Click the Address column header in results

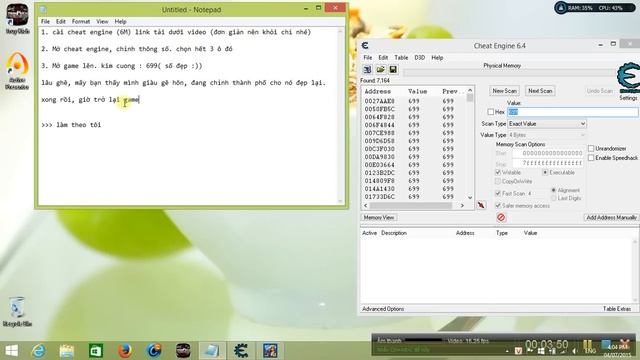pos(378,91)
